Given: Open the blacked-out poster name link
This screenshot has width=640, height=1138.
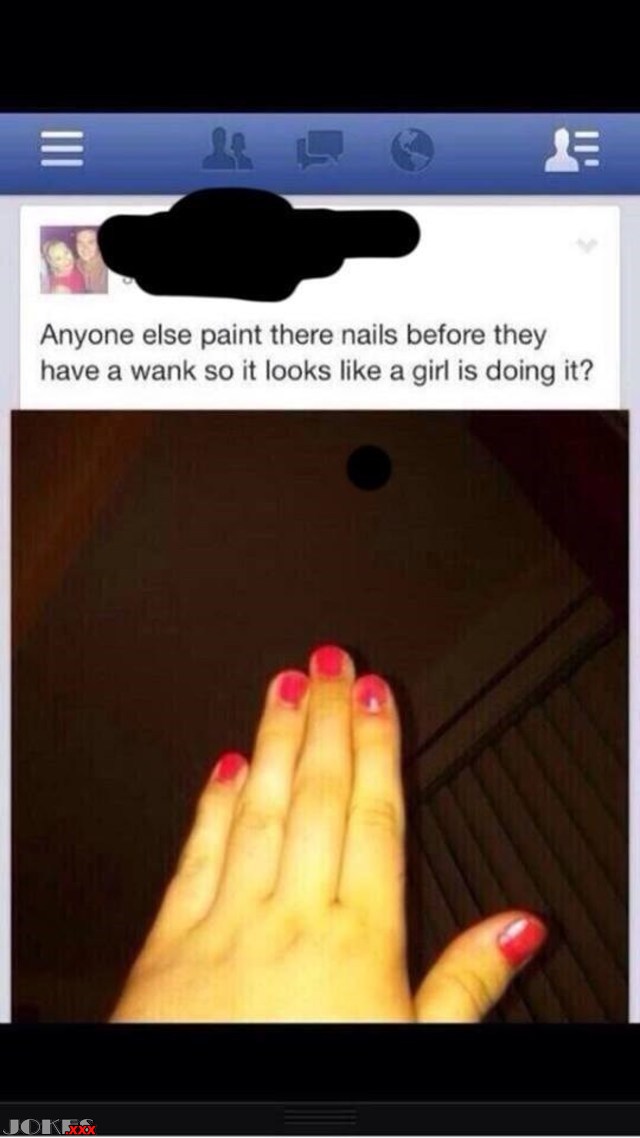Looking at the screenshot, I should (x=258, y=245).
